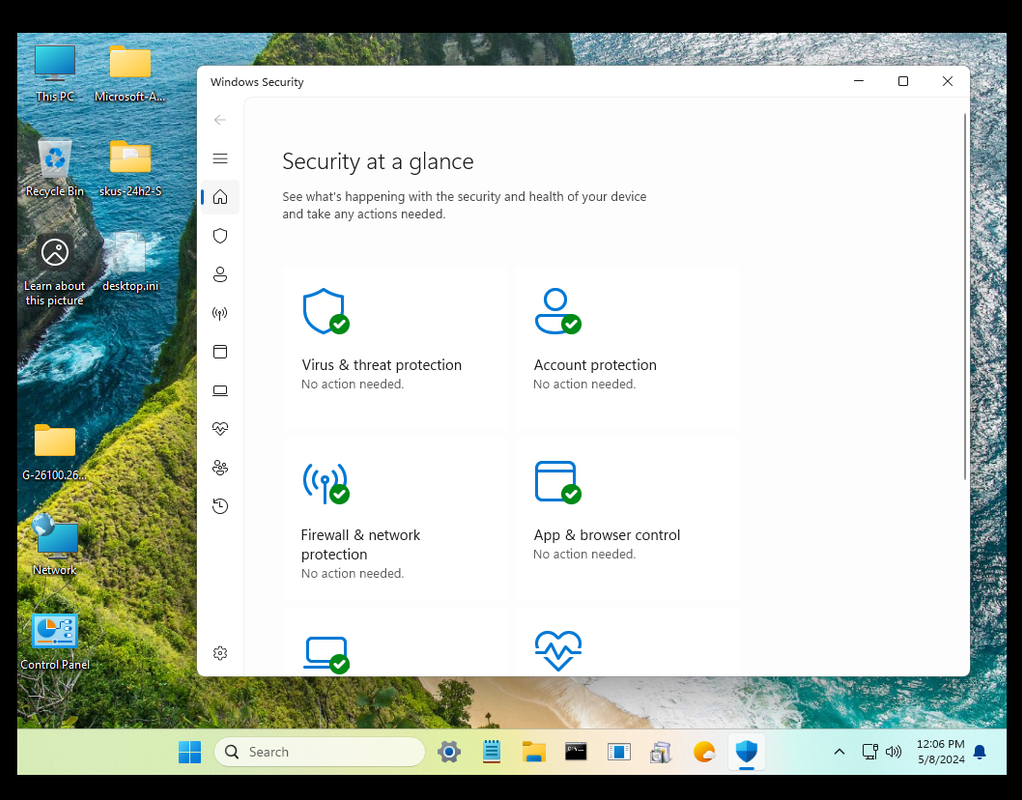Open the volume speaker tray icon
Viewport: 1022px width, 800px height.
click(894, 752)
